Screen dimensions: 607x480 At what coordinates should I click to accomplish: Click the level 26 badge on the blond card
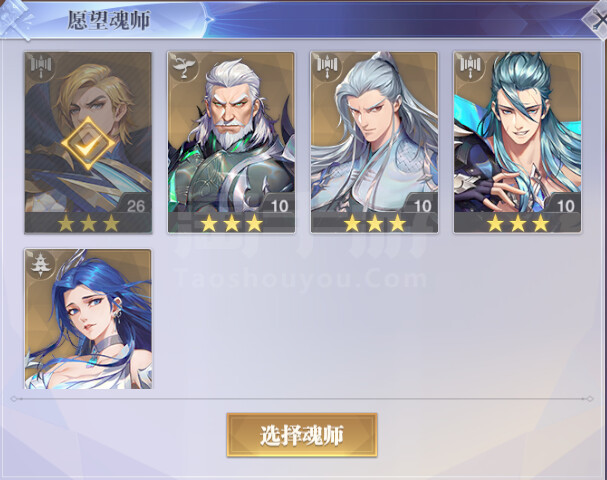click(x=136, y=206)
